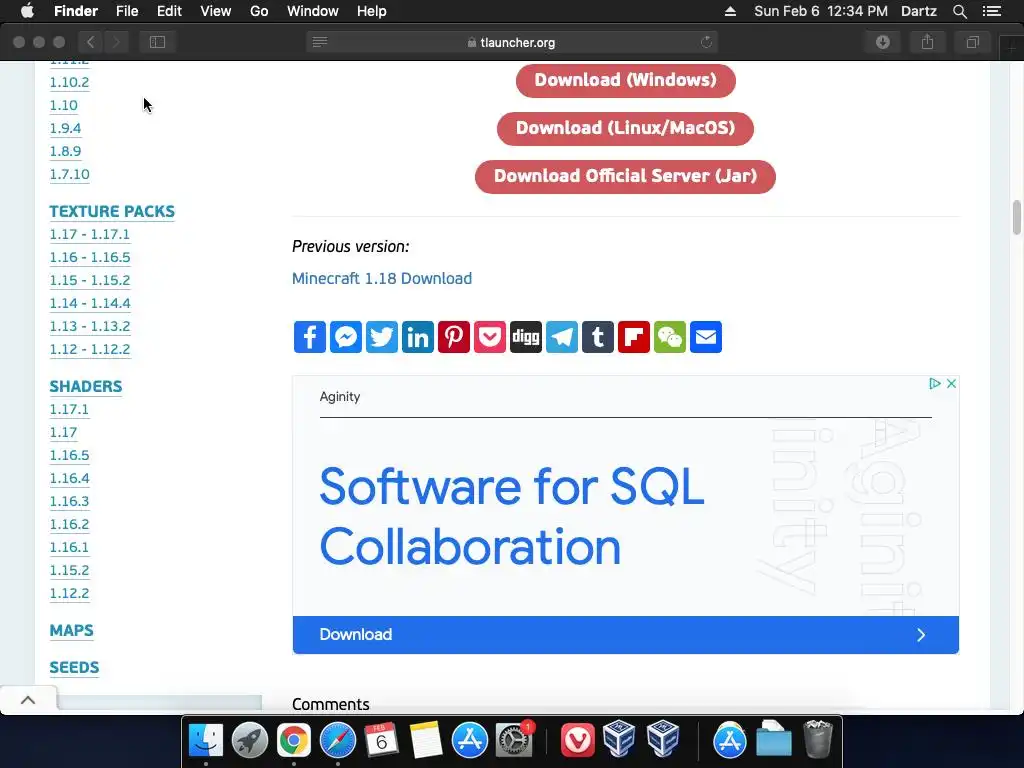Screen dimensions: 1024x768
Task: Click Download Official Server (Jar)
Action: tap(625, 176)
